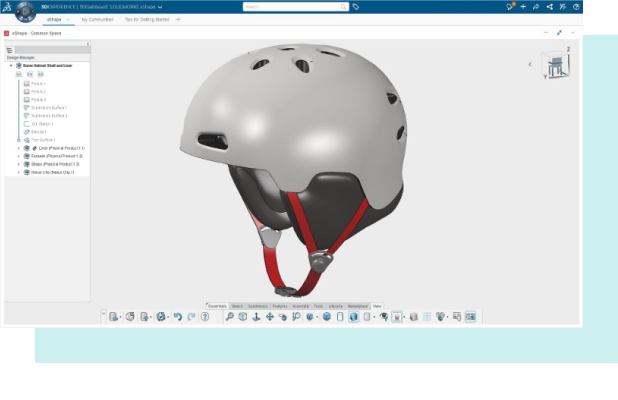Screen dimensions: 618x400
Task: Select the View toolbar tab
Action: point(377,306)
